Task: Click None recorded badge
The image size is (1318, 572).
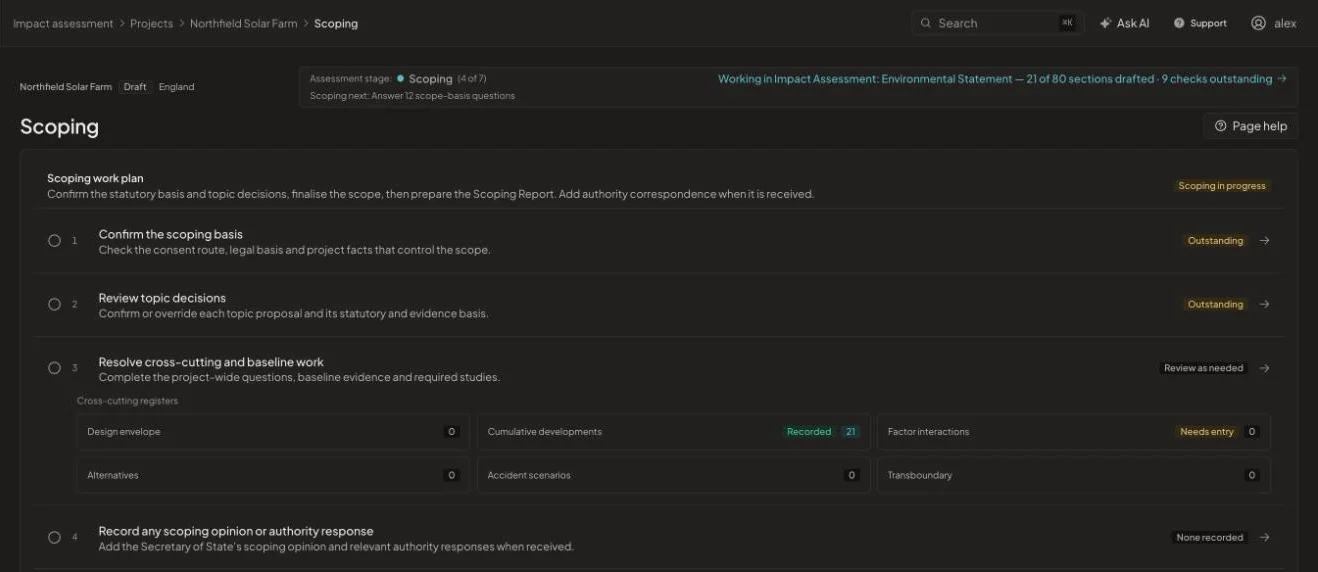Action: point(1210,538)
